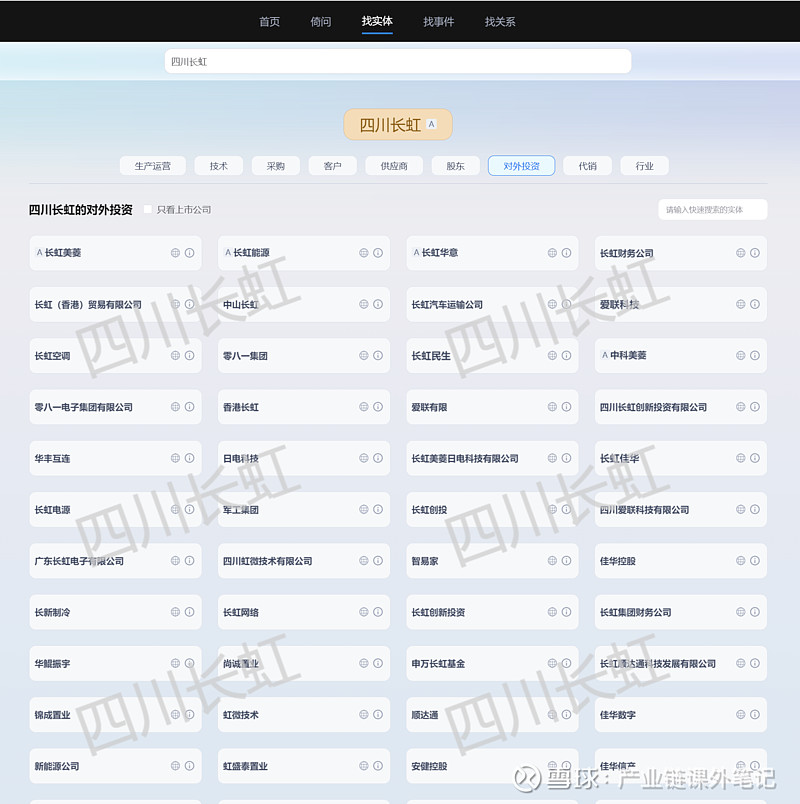Screen dimensions: 800x804
Task: Click globe icon on 长虹网络 card
Action: coord(364,612)
